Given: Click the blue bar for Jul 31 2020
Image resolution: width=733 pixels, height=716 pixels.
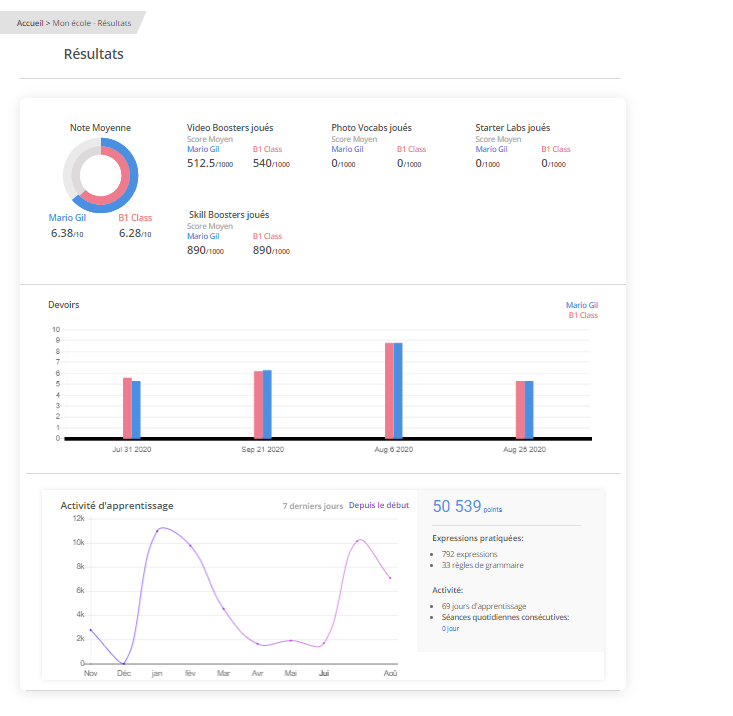Looking at the screenshot, I should (136, 410).
